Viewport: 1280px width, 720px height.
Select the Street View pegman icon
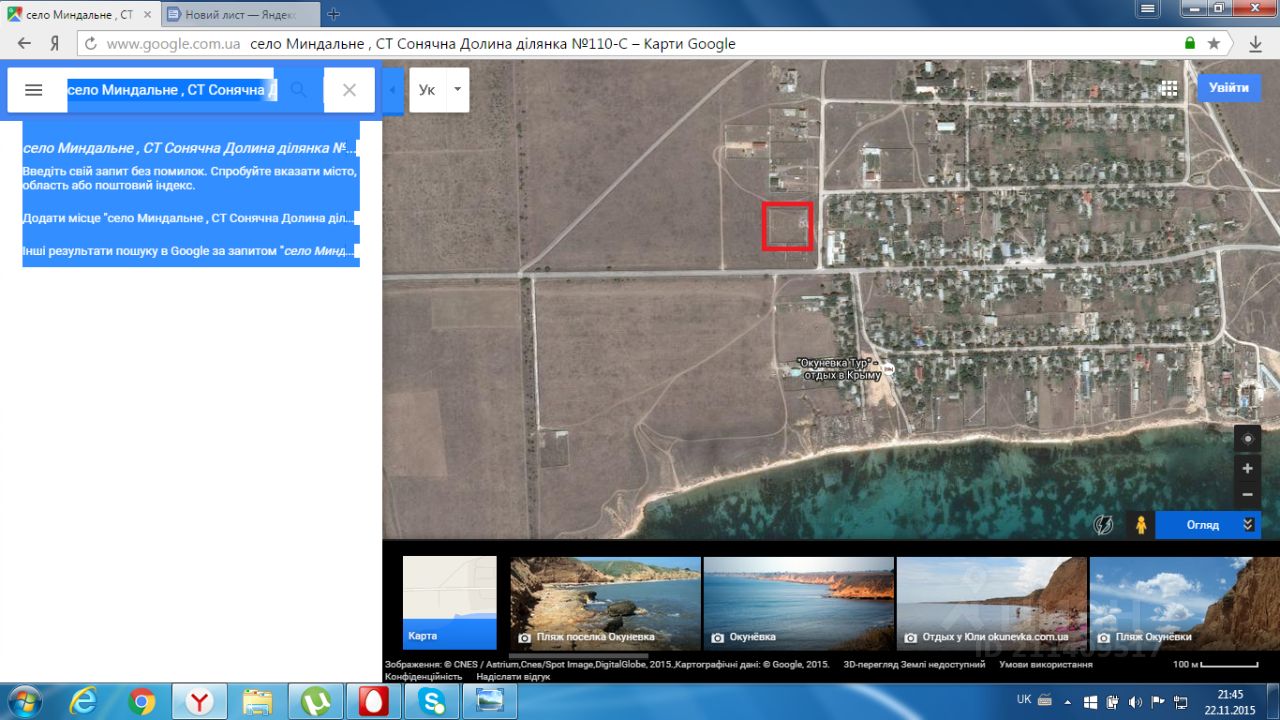point(1140,525)
